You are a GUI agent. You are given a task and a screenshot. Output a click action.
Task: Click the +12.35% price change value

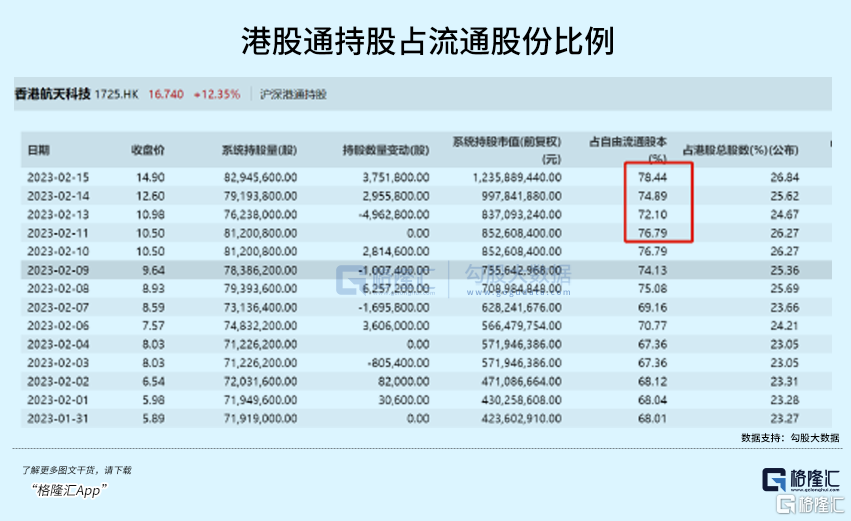[216, 94]
